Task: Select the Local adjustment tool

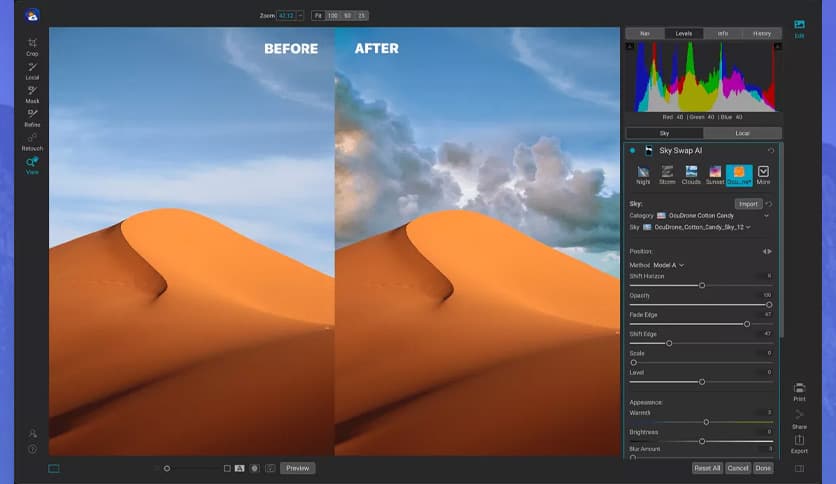Action: click(x=32, y=70)
